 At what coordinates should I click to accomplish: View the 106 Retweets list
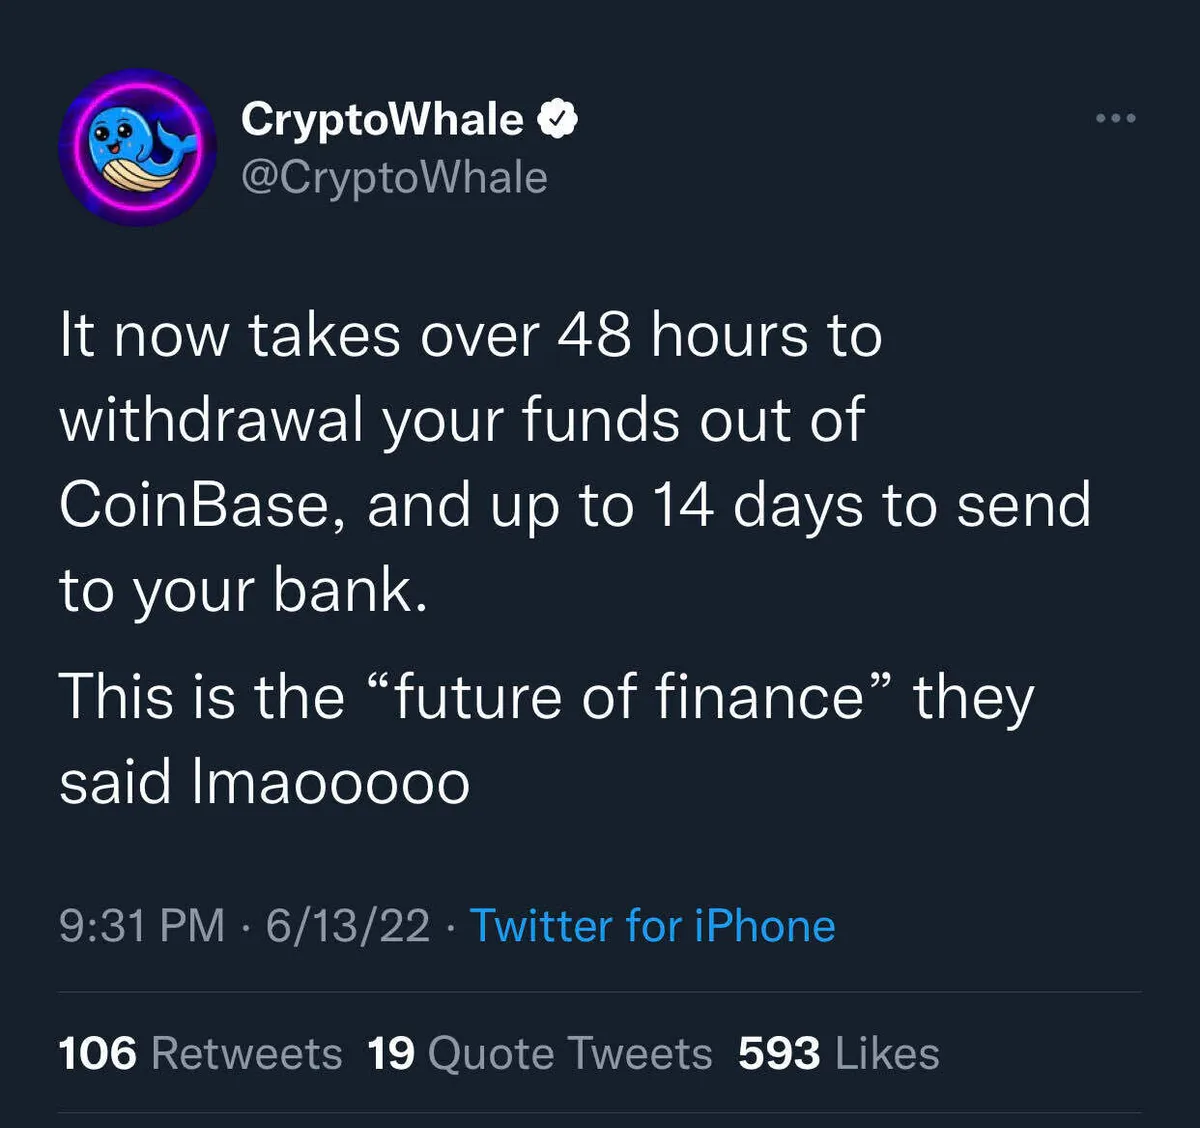coord(200,1053)
